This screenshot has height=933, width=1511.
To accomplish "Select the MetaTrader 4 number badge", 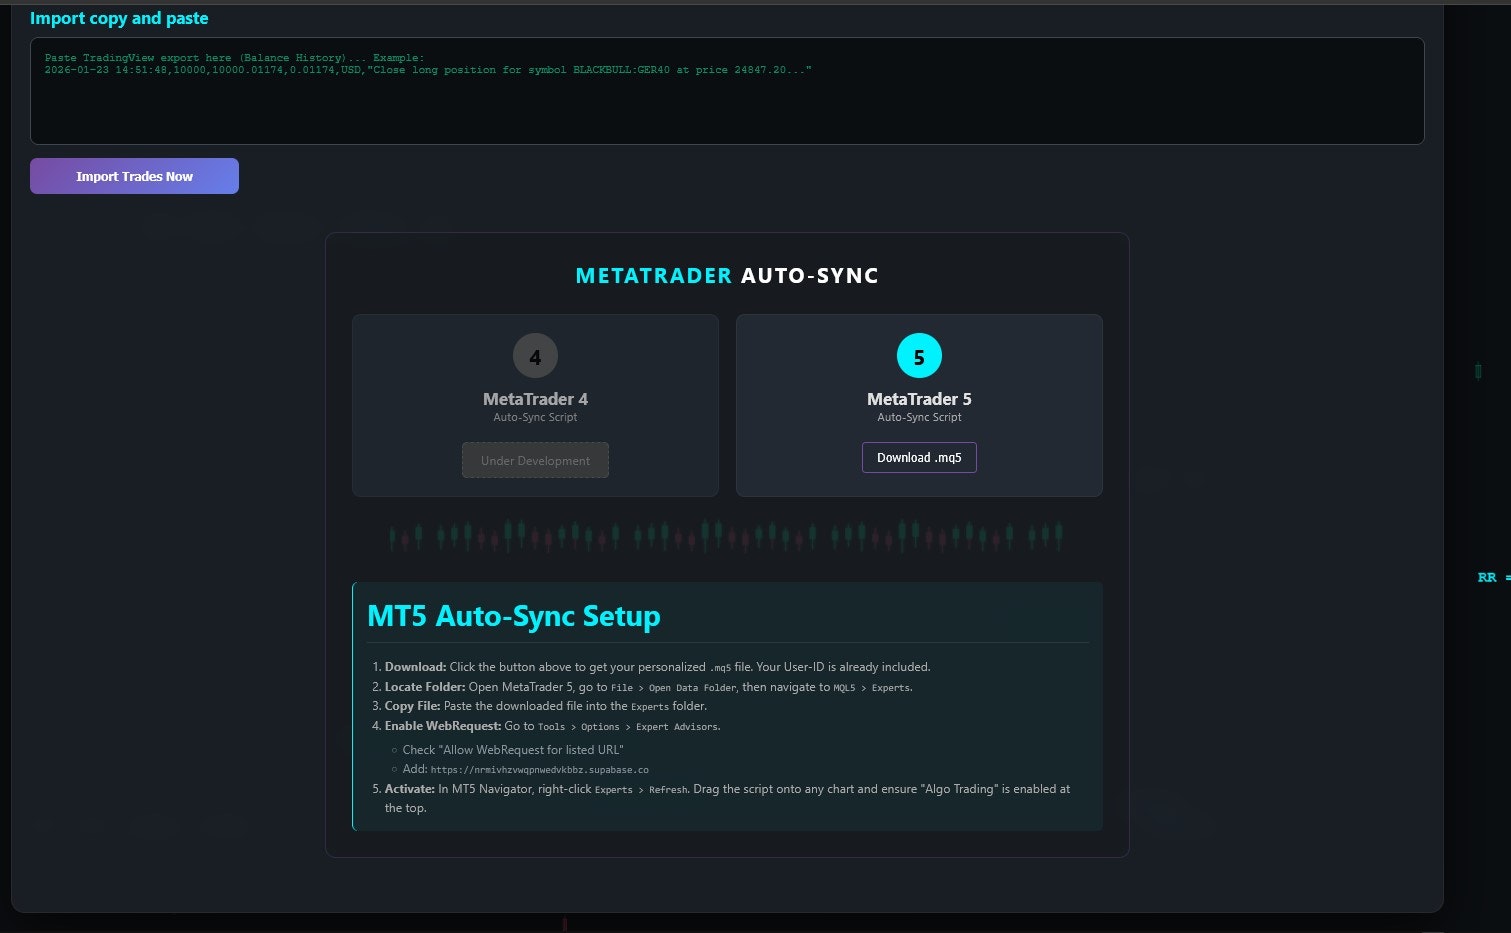I will pyautogui.click(x=535, y=356).
